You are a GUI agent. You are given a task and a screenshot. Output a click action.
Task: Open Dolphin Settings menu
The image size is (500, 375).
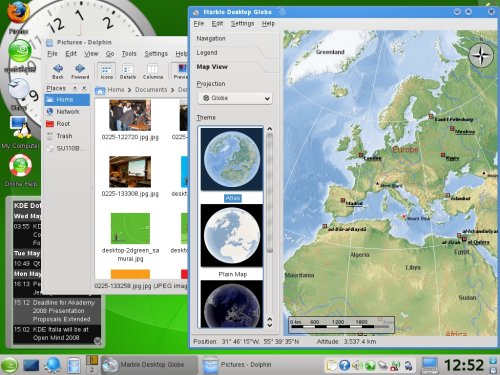point(156,54)
